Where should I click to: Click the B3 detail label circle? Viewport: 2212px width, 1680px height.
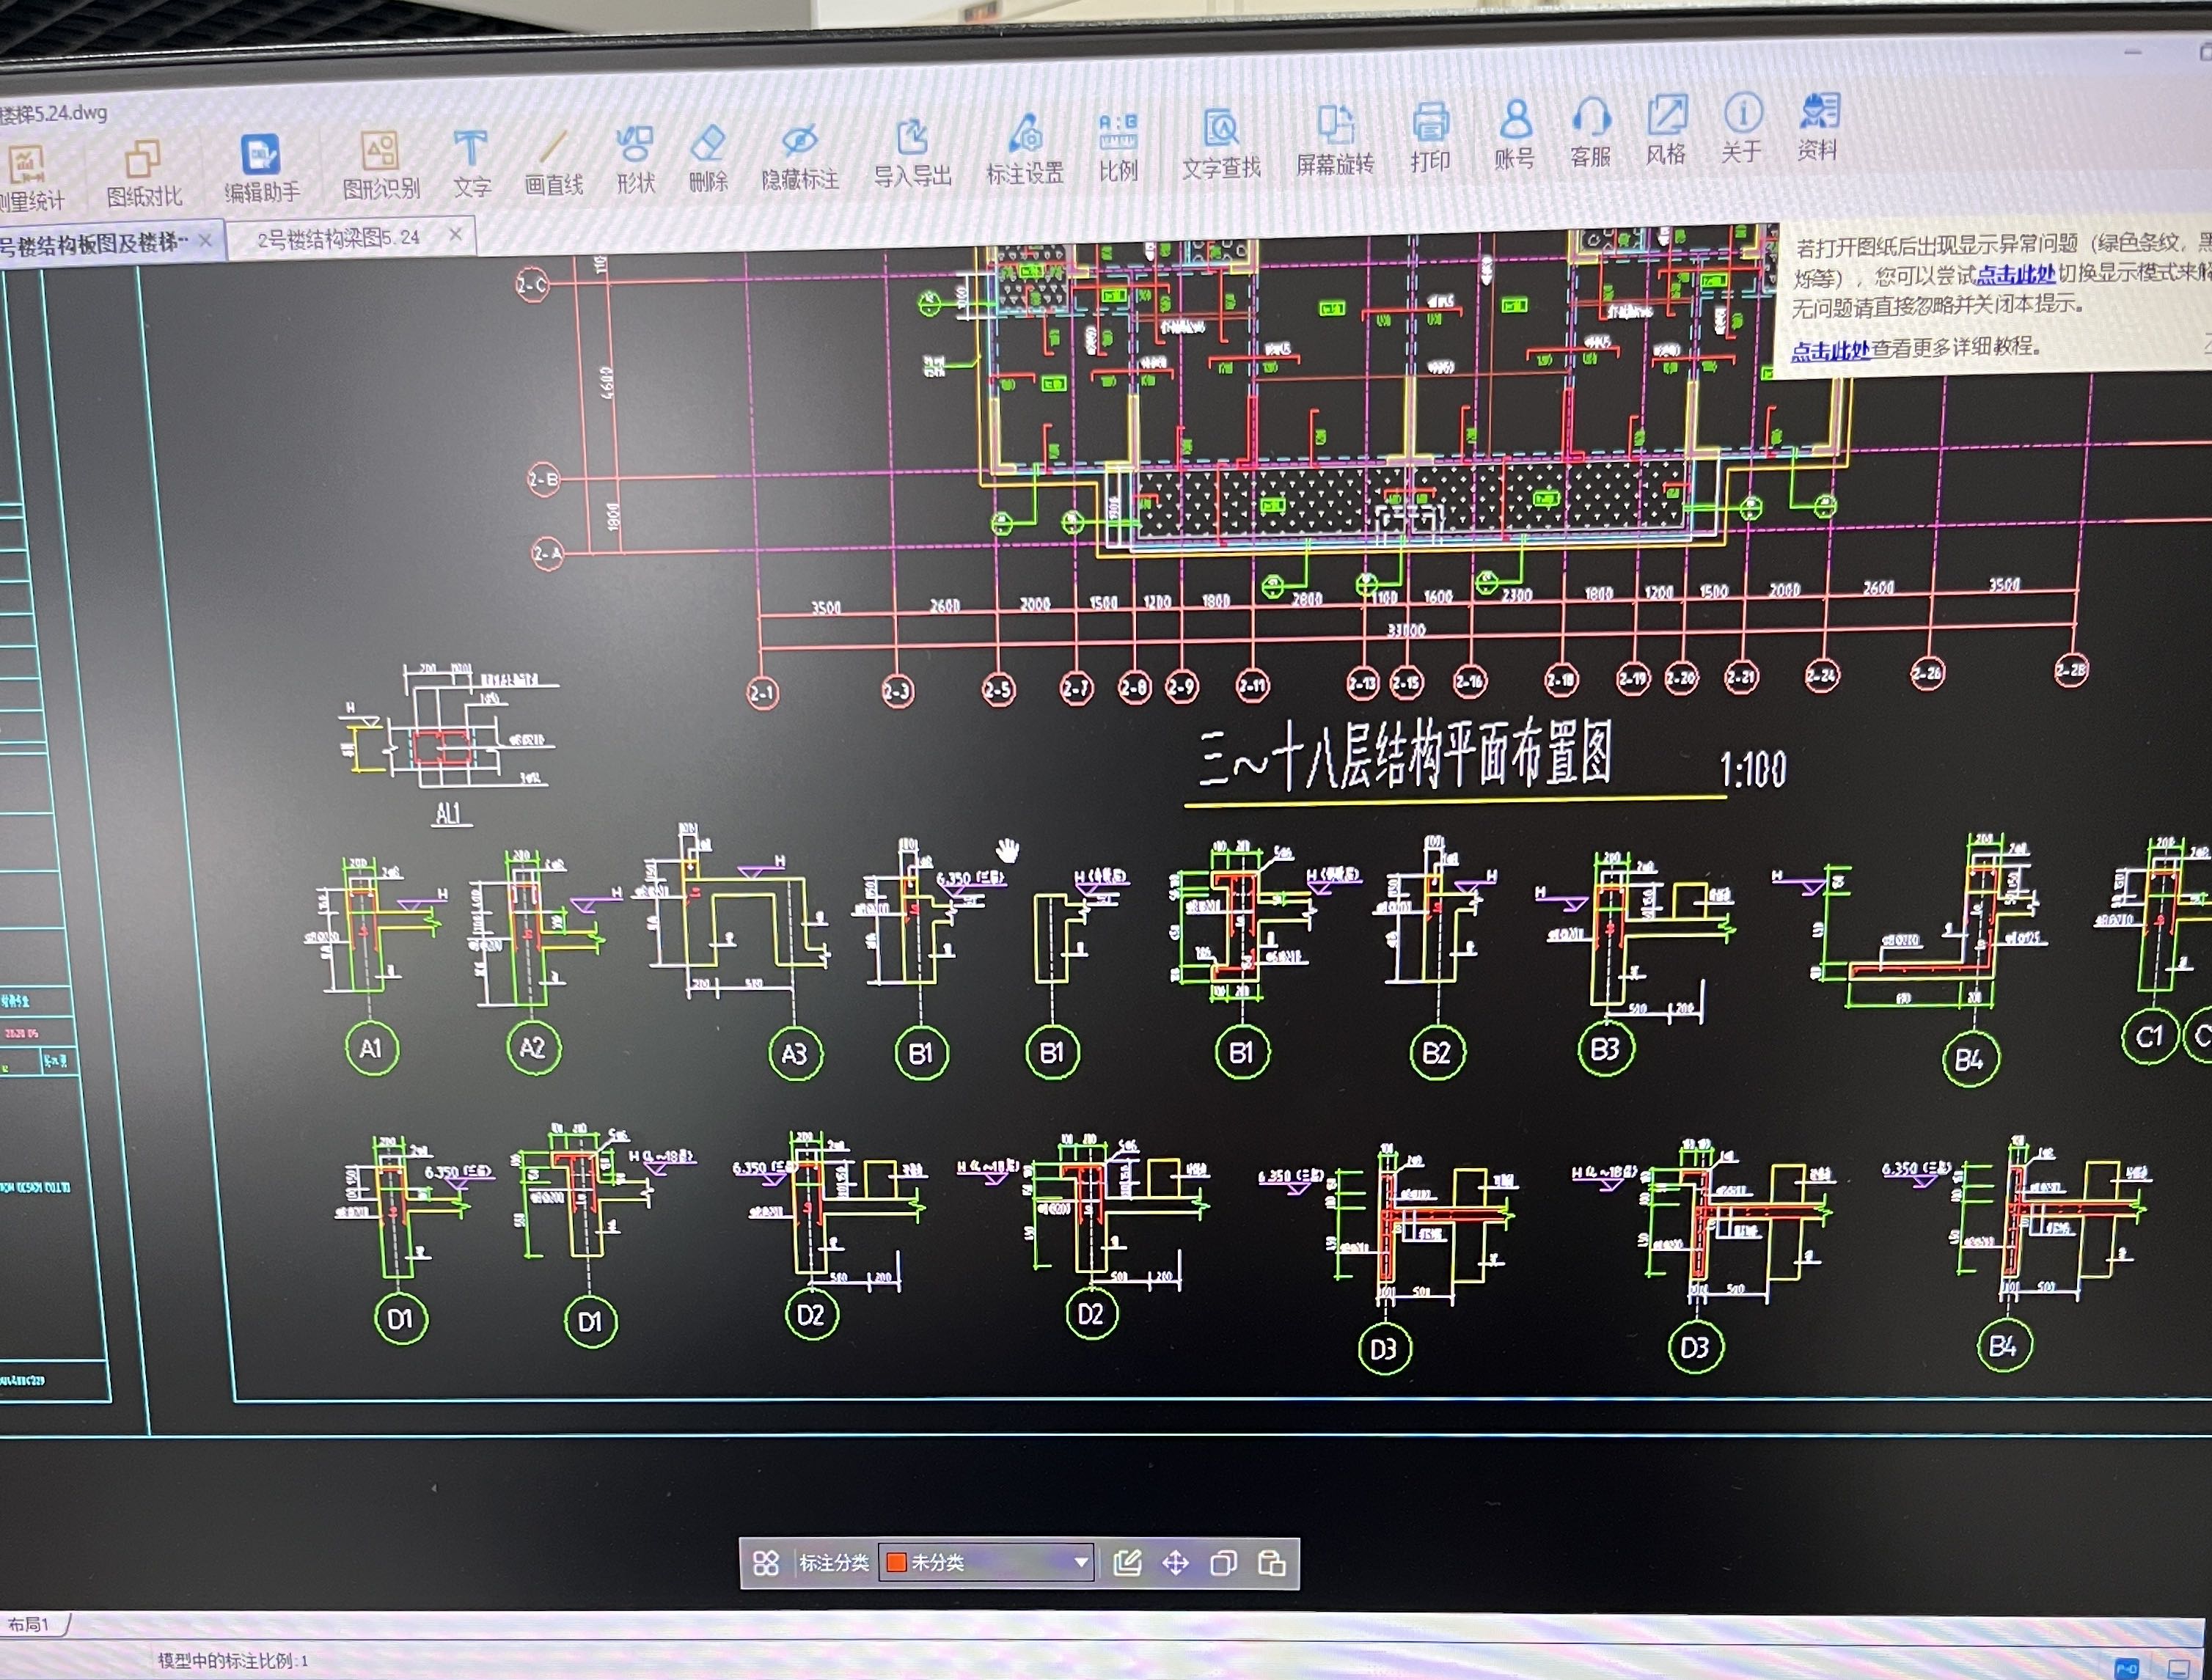pos(1606,1049)
